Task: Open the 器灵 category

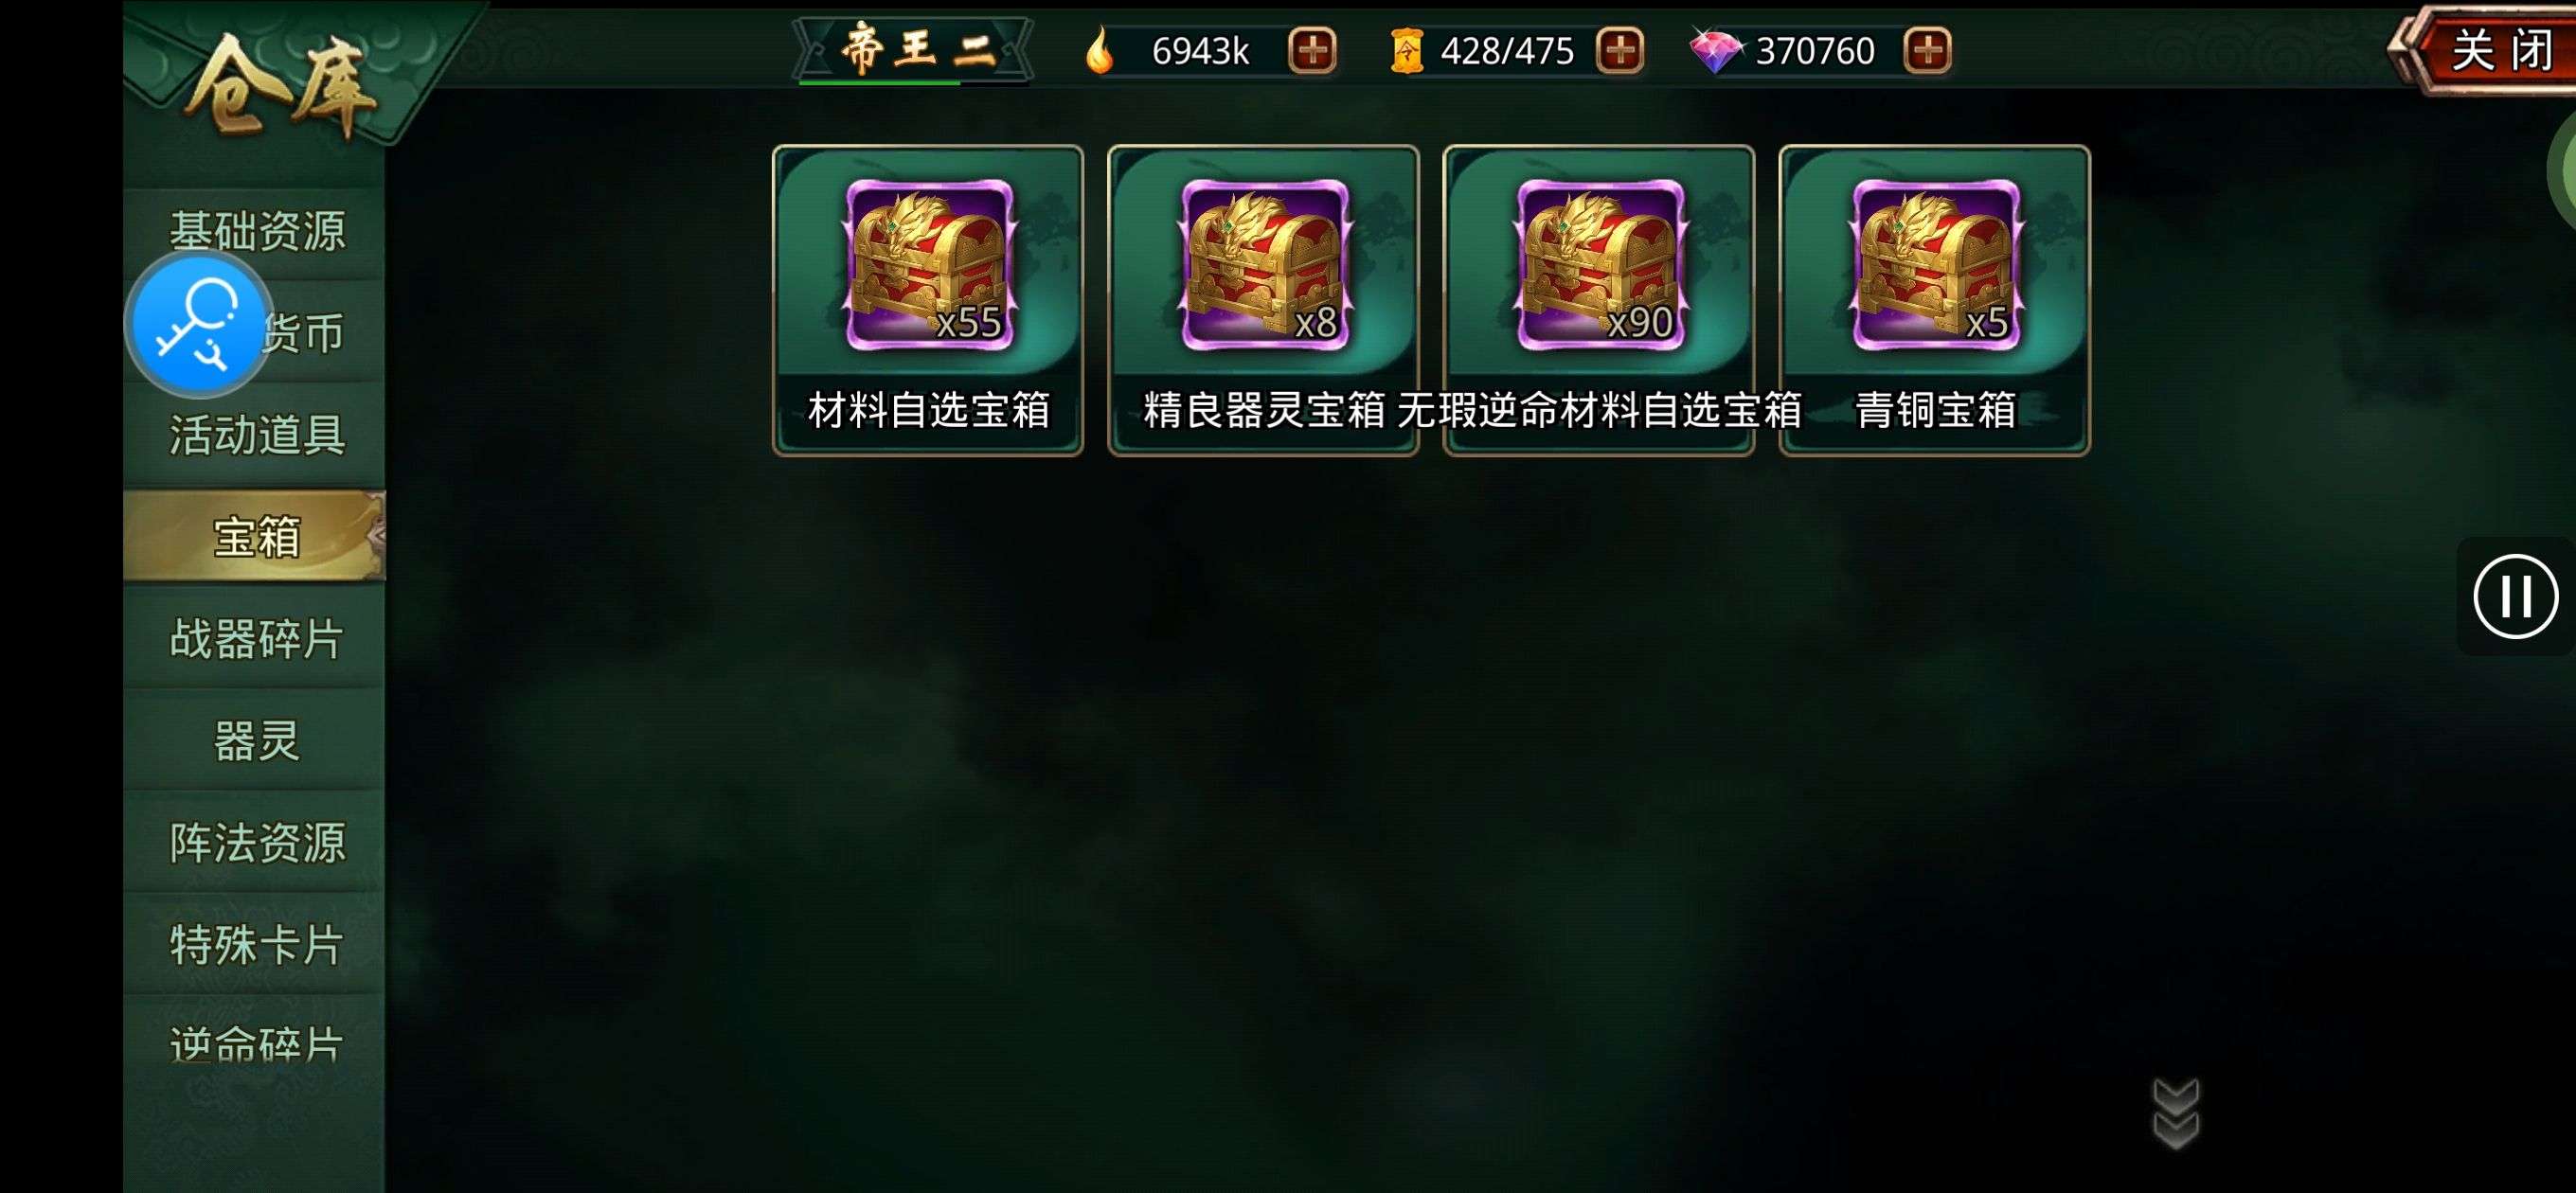Action: point(255,741)
